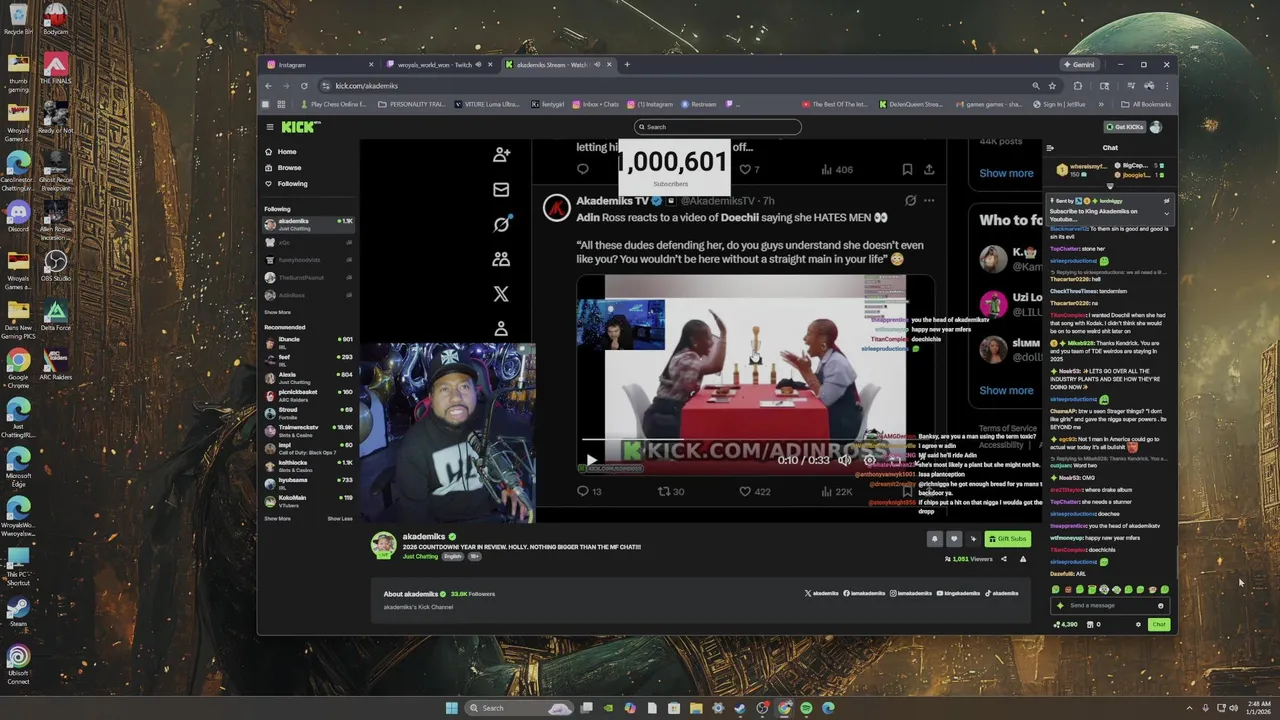
Task: Toggle the follow heart button
Action: [x=953, y=539]
